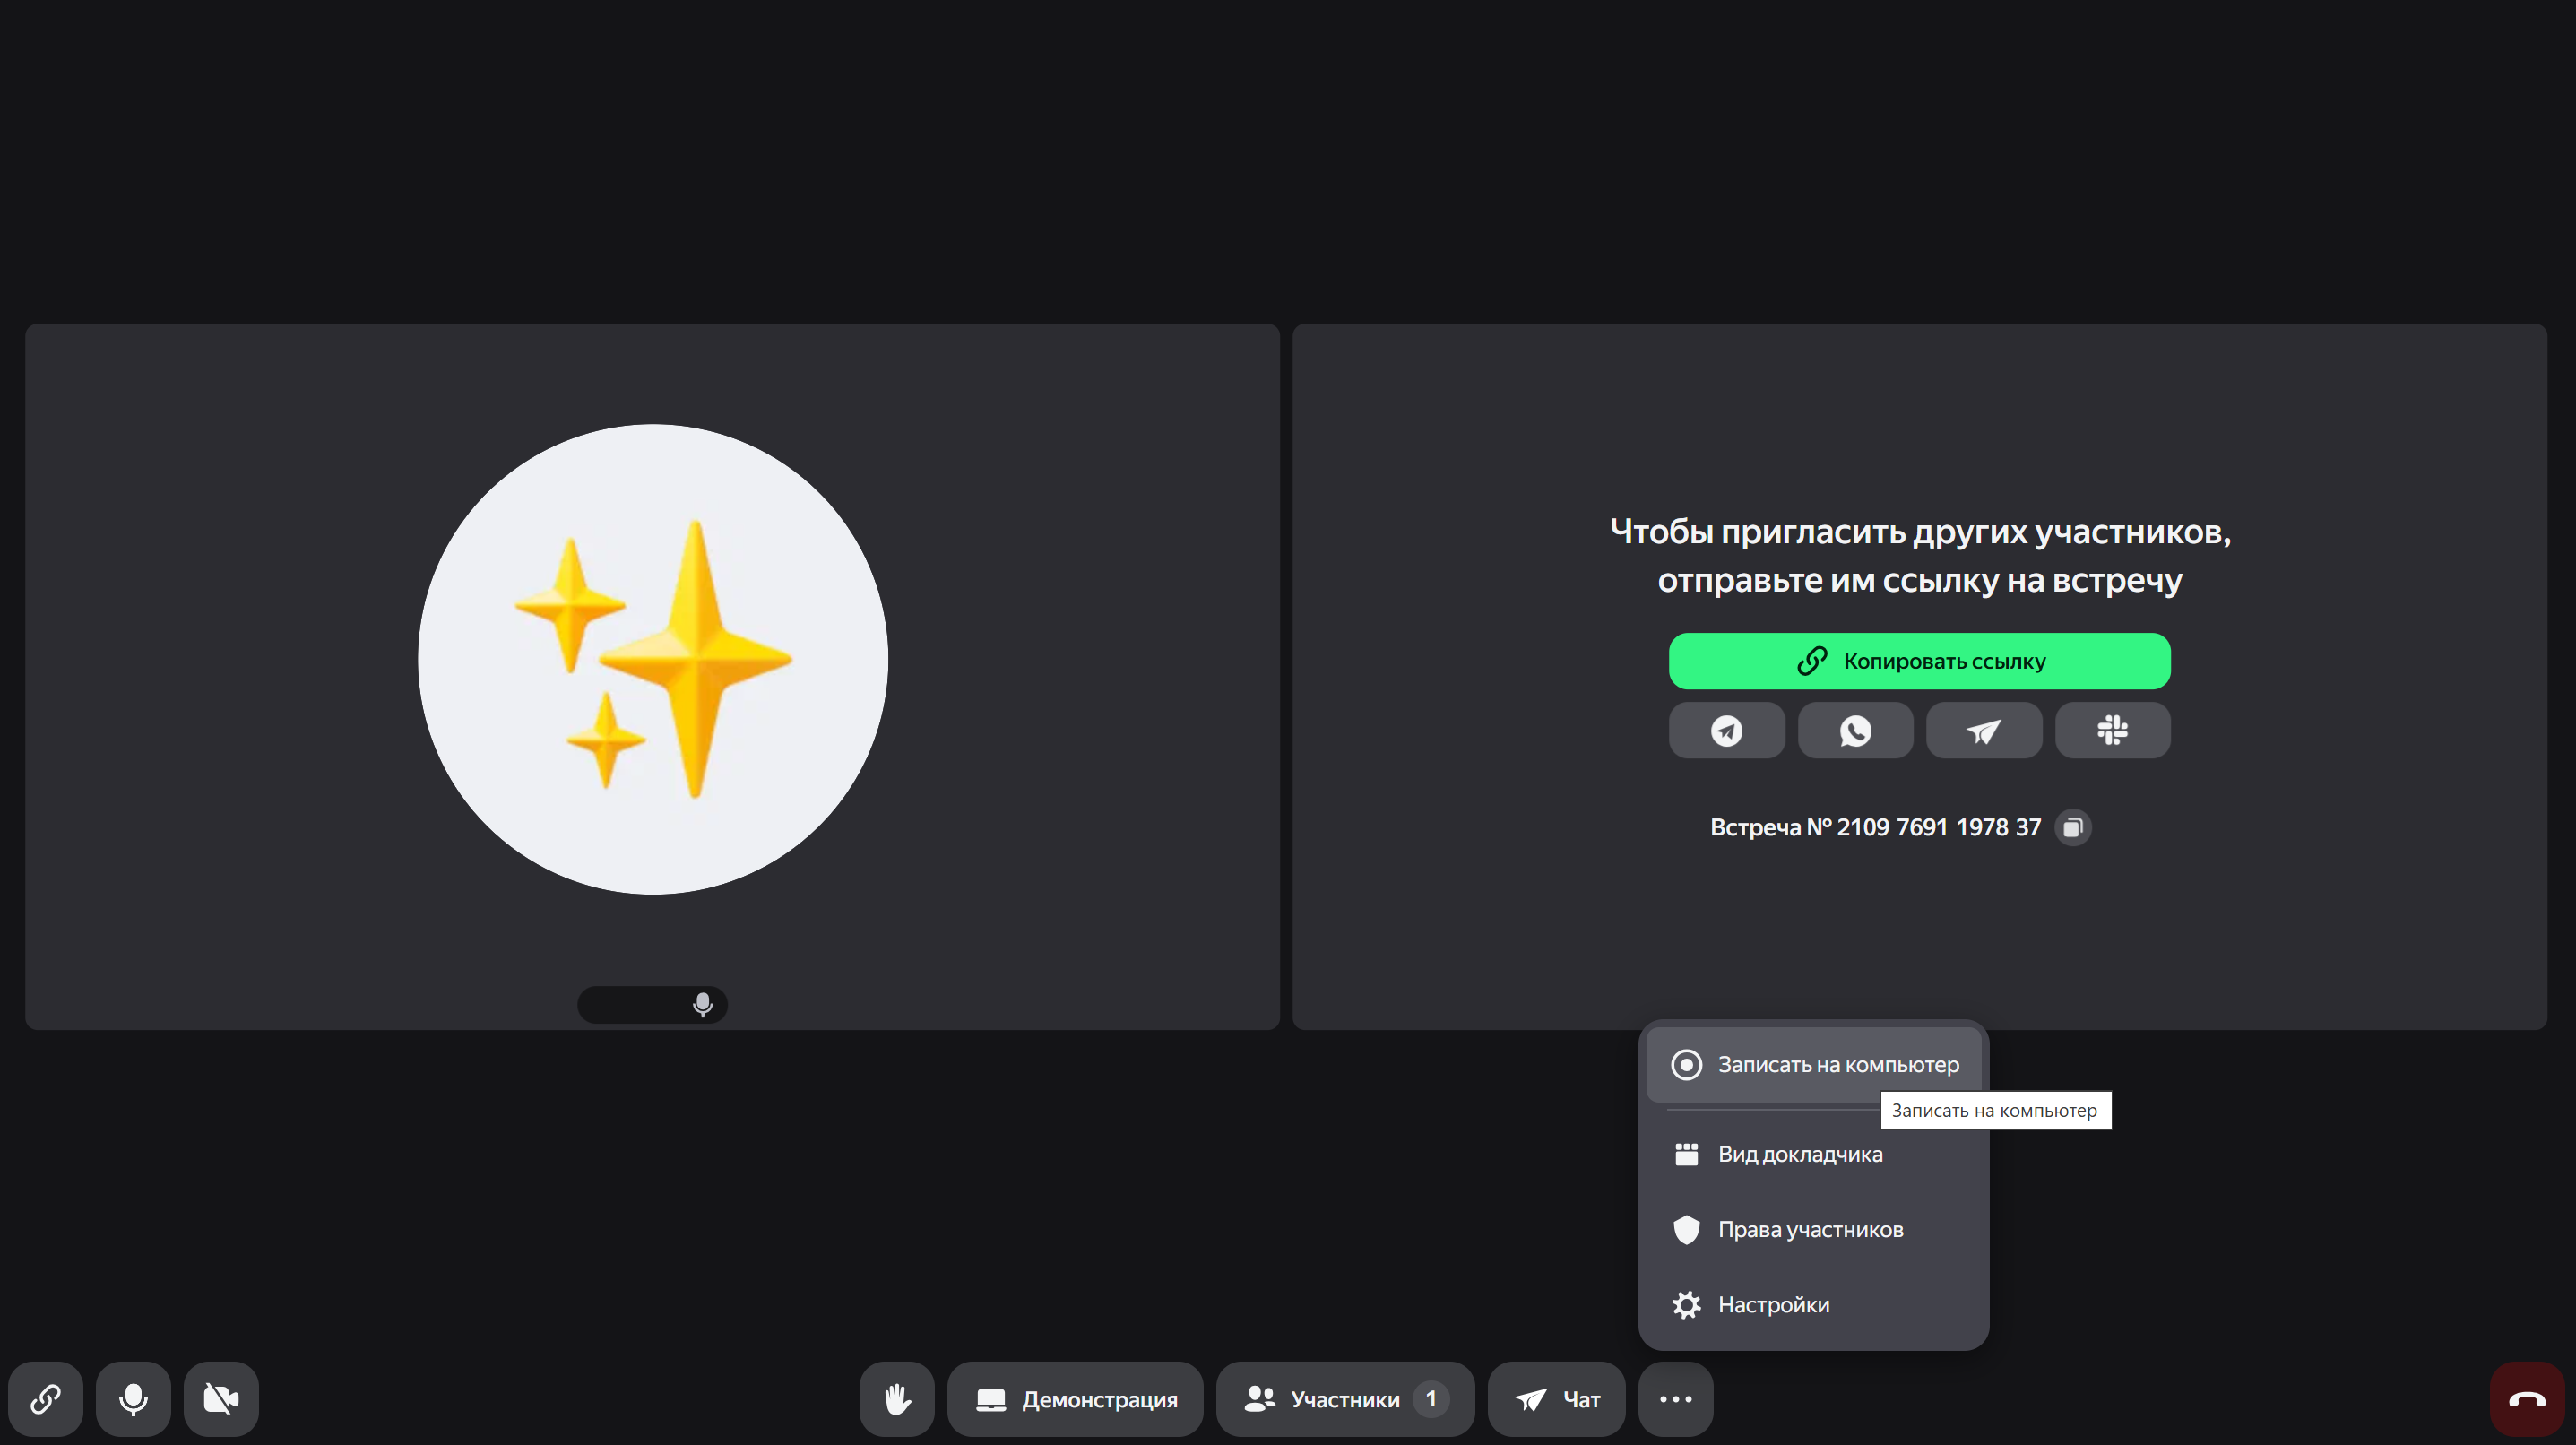
Task: End the call with red phone button
Action: point(2526,1398)
